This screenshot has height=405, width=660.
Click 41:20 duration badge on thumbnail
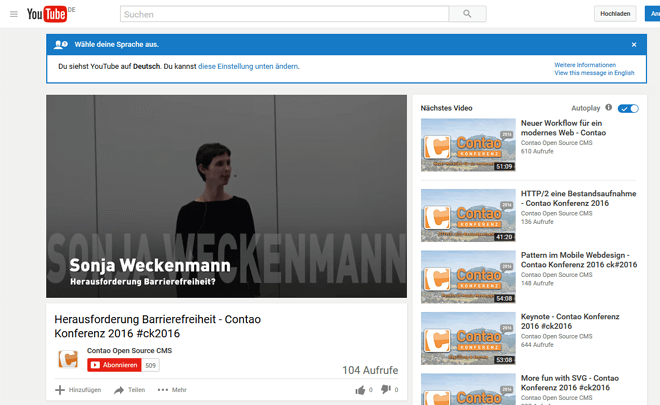coord(504,237)
